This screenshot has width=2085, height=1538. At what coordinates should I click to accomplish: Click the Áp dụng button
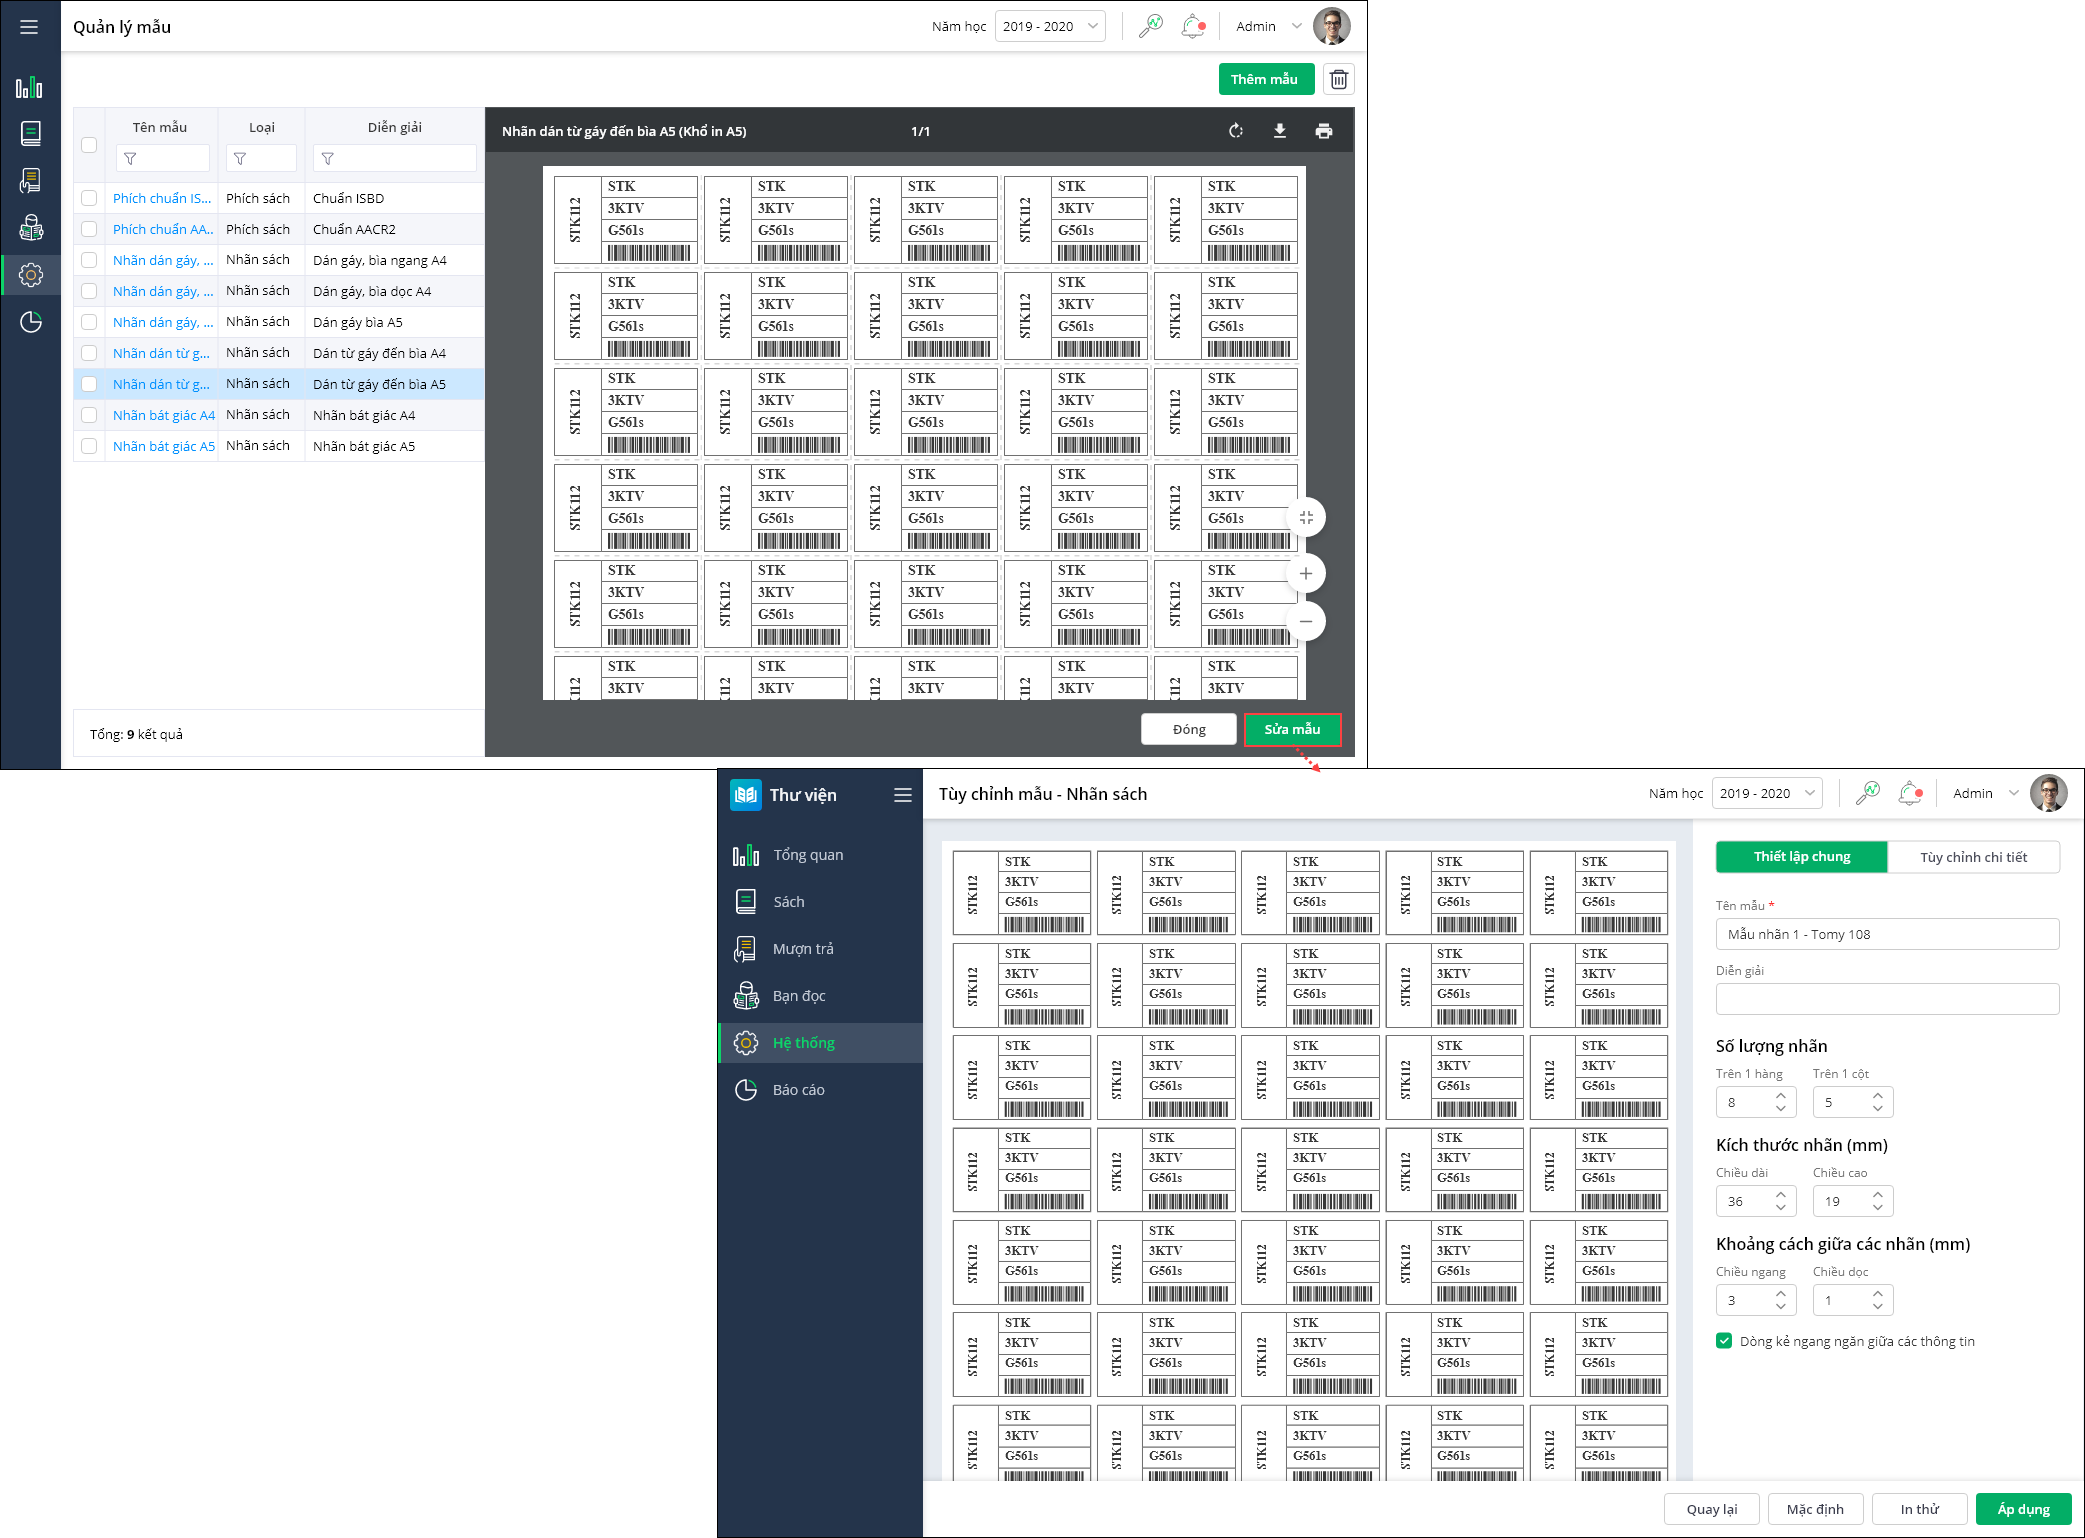coord(2022,1509)
